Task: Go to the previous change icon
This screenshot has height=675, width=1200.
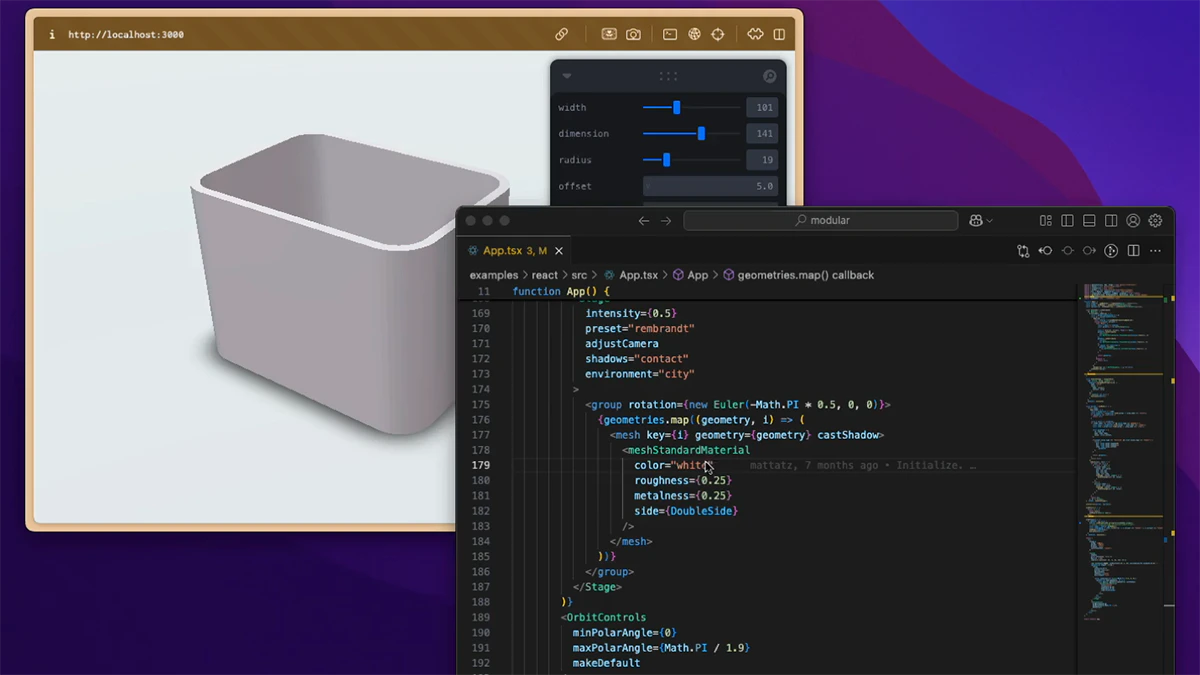Action: tap(1045, 251)
